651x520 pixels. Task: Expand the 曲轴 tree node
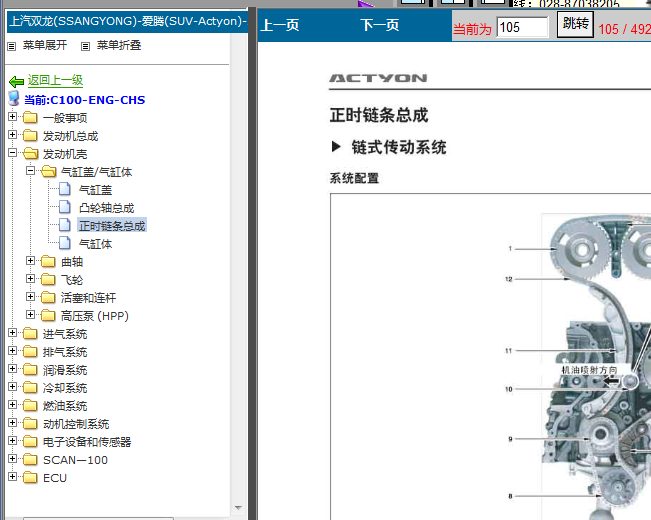pyautogui.click(x=30, y=260)
